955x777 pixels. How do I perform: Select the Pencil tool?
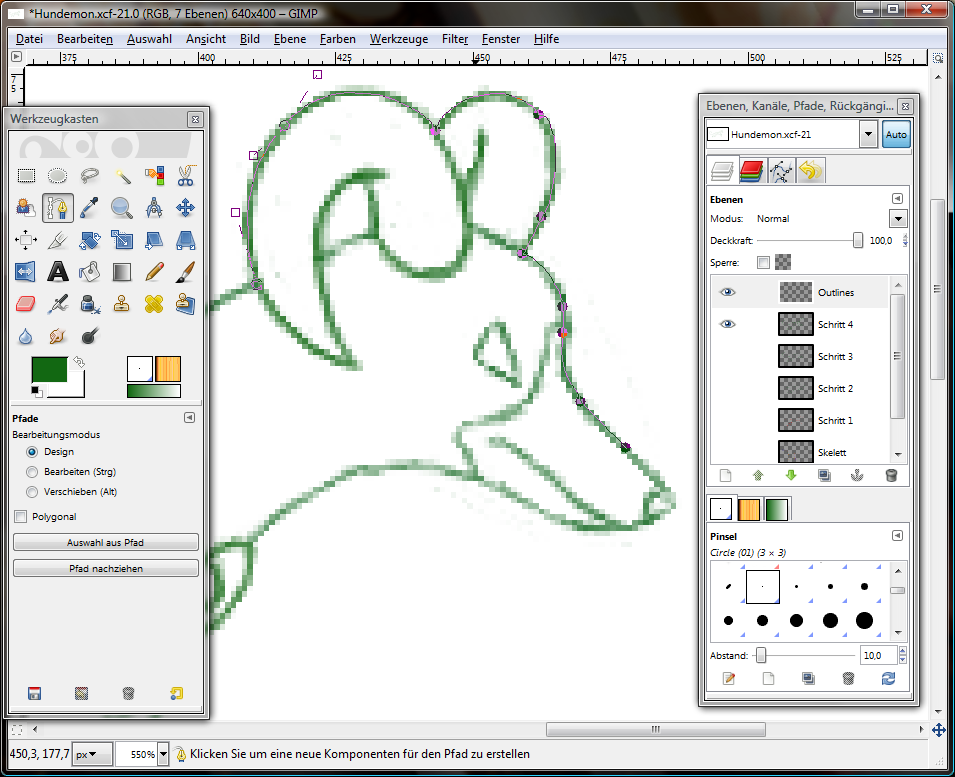tap(154, 272)
